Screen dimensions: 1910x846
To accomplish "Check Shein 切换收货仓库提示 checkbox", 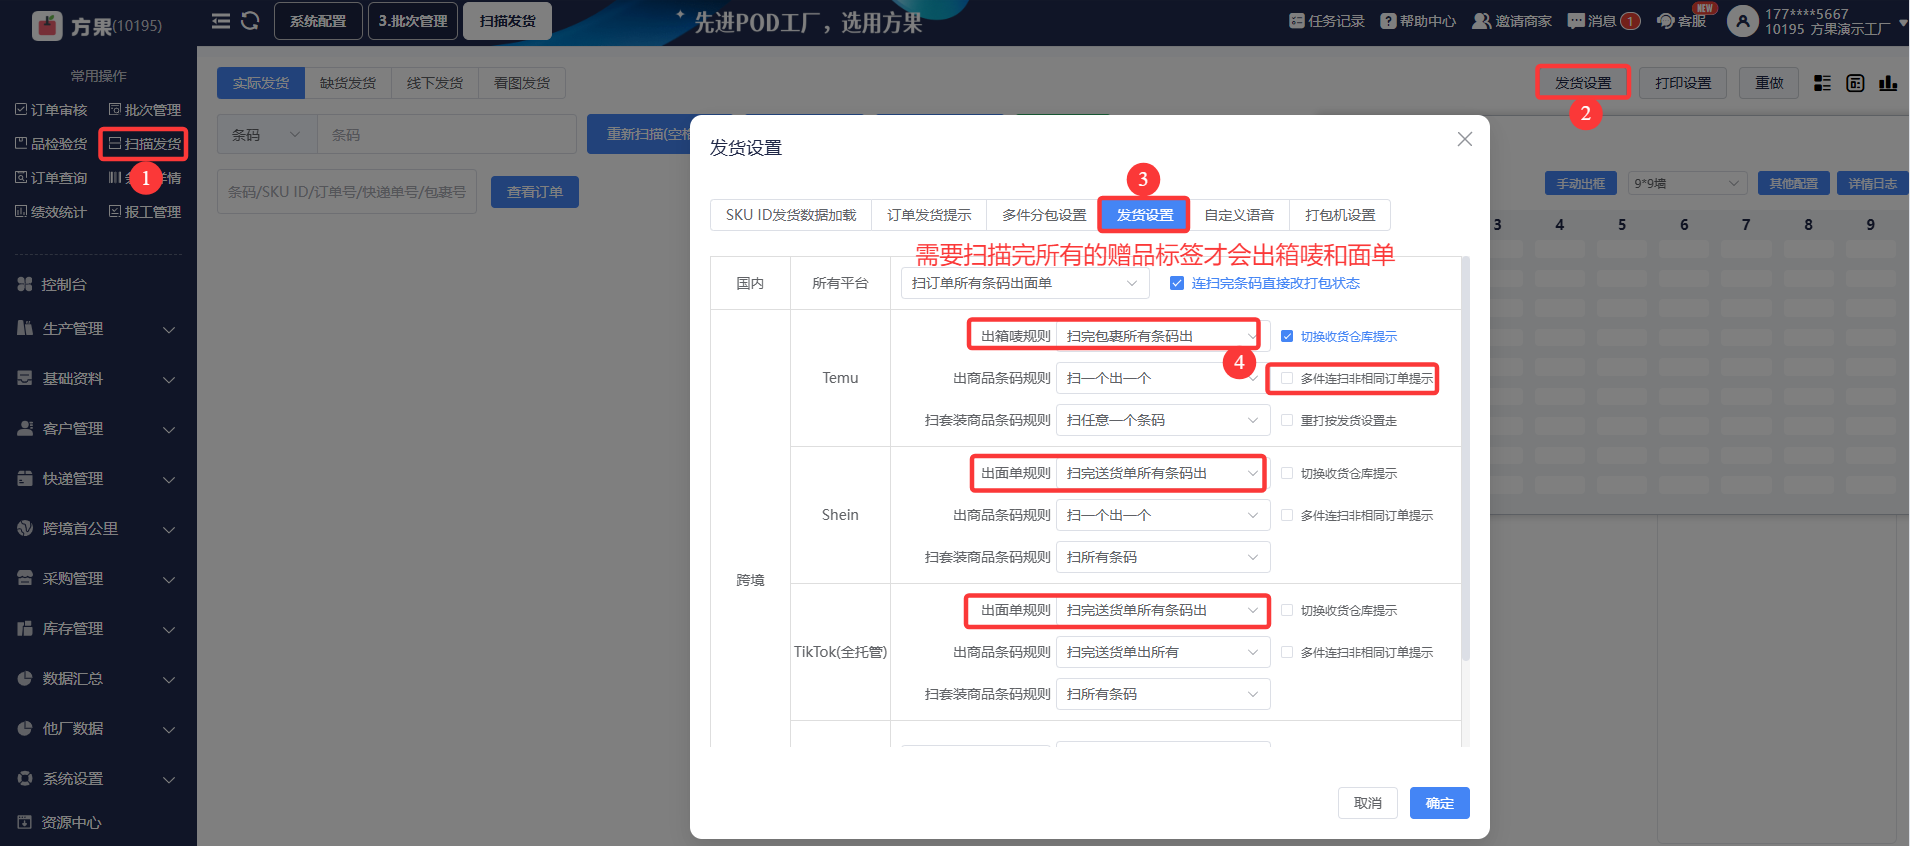I will (x=1287, y=473).
